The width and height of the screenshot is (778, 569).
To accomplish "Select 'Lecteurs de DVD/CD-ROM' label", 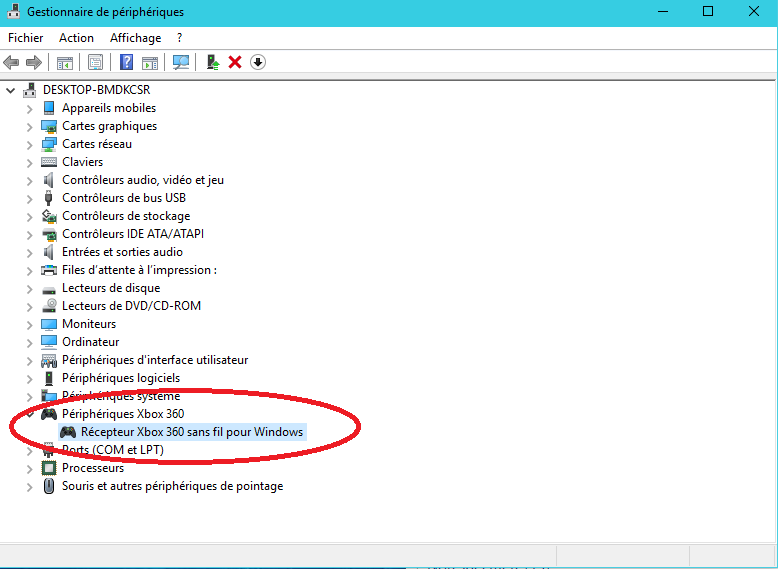I will (x=131, y=306).
